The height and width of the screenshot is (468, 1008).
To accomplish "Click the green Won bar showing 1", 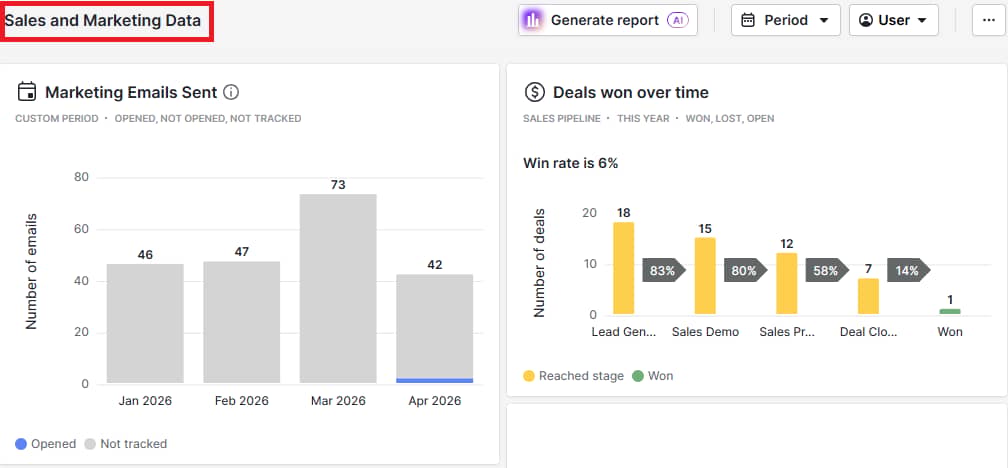I will (x=950, y=312).
